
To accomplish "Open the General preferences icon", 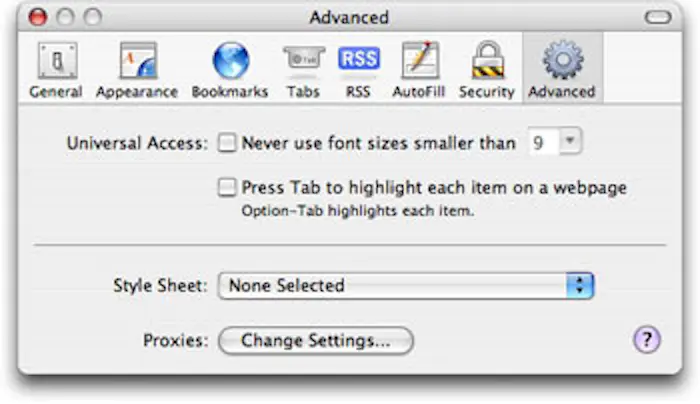I will coord(55,62).
